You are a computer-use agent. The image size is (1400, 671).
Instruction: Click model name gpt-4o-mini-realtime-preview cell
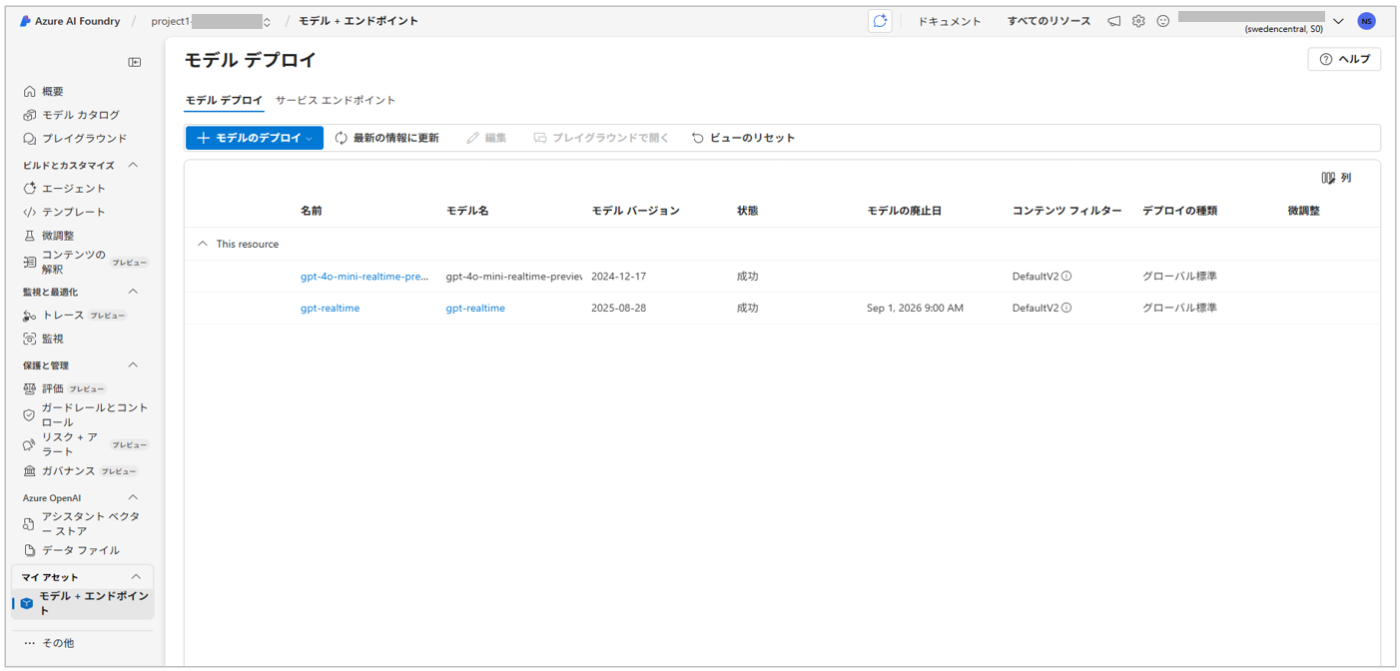click(514, 276)
